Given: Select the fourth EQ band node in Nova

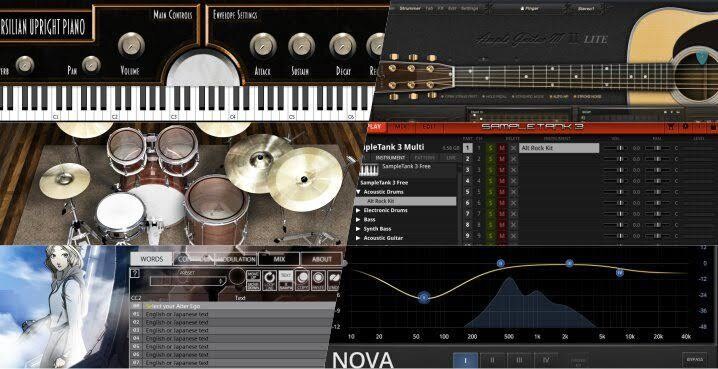Looking at the screenshot, I should 620,272.
